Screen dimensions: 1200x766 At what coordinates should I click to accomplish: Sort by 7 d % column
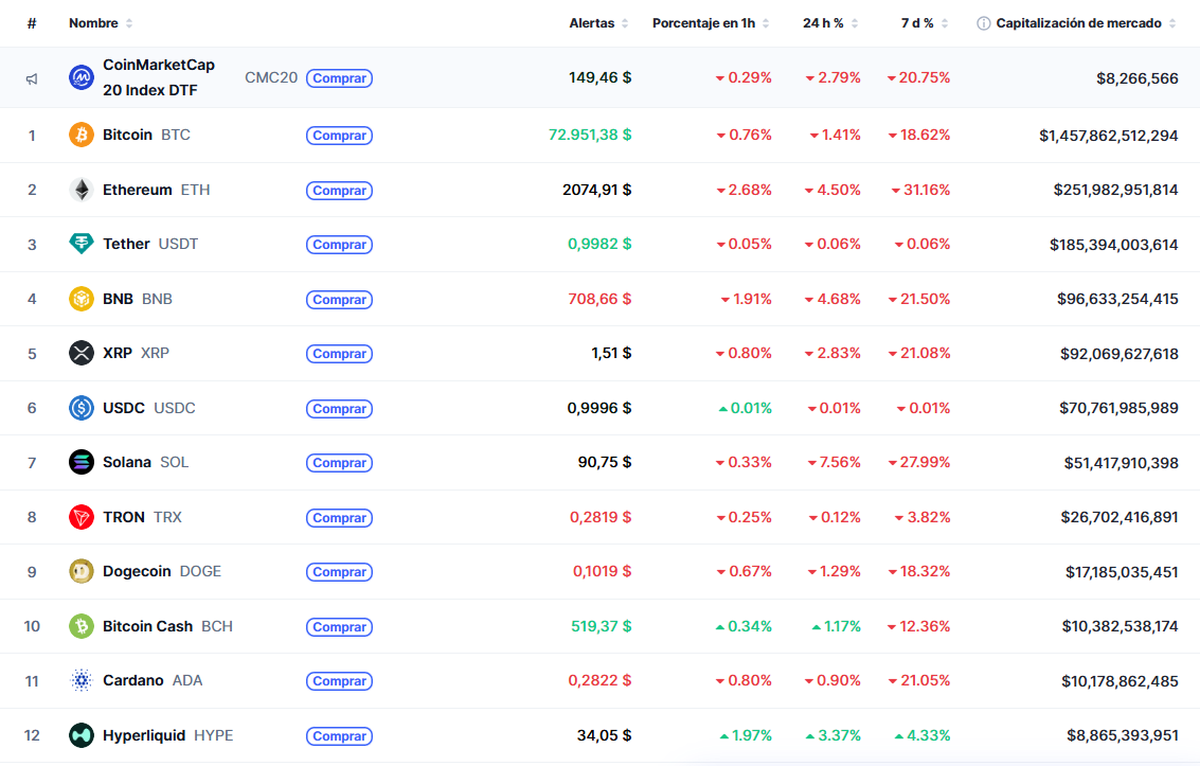click(x=915, y=23)
